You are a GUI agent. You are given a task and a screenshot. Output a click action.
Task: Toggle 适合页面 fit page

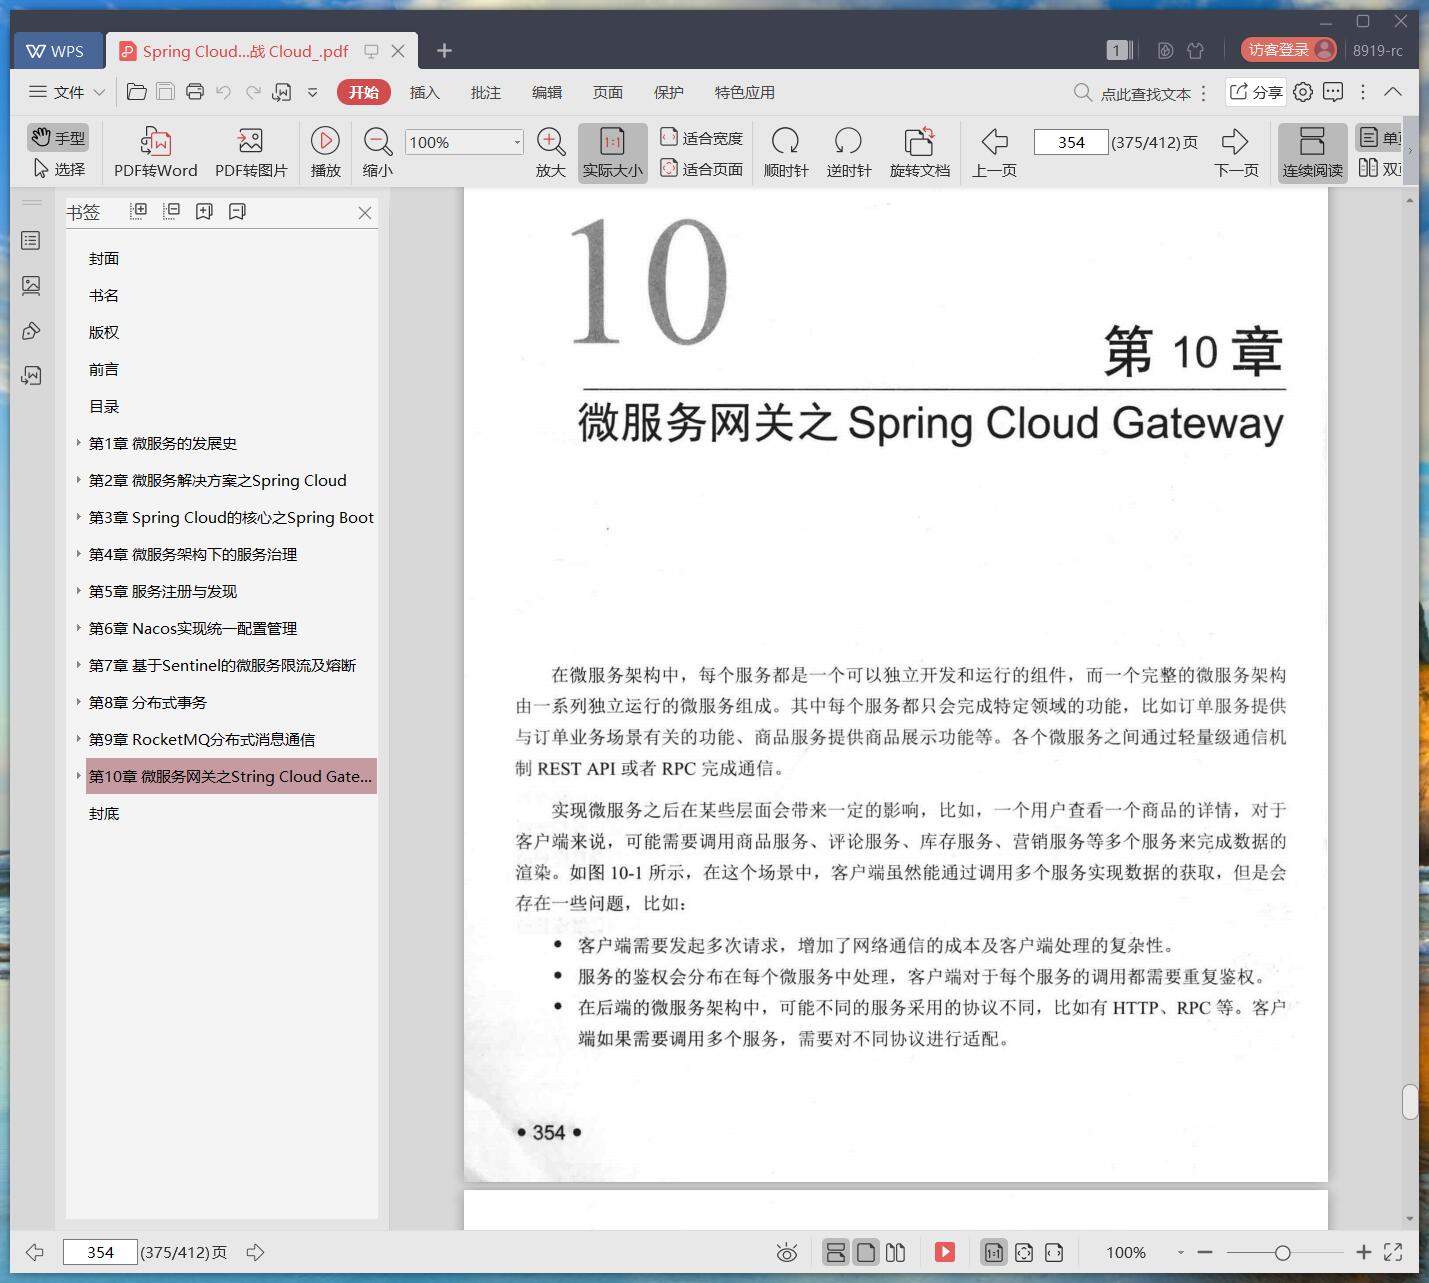702,169
